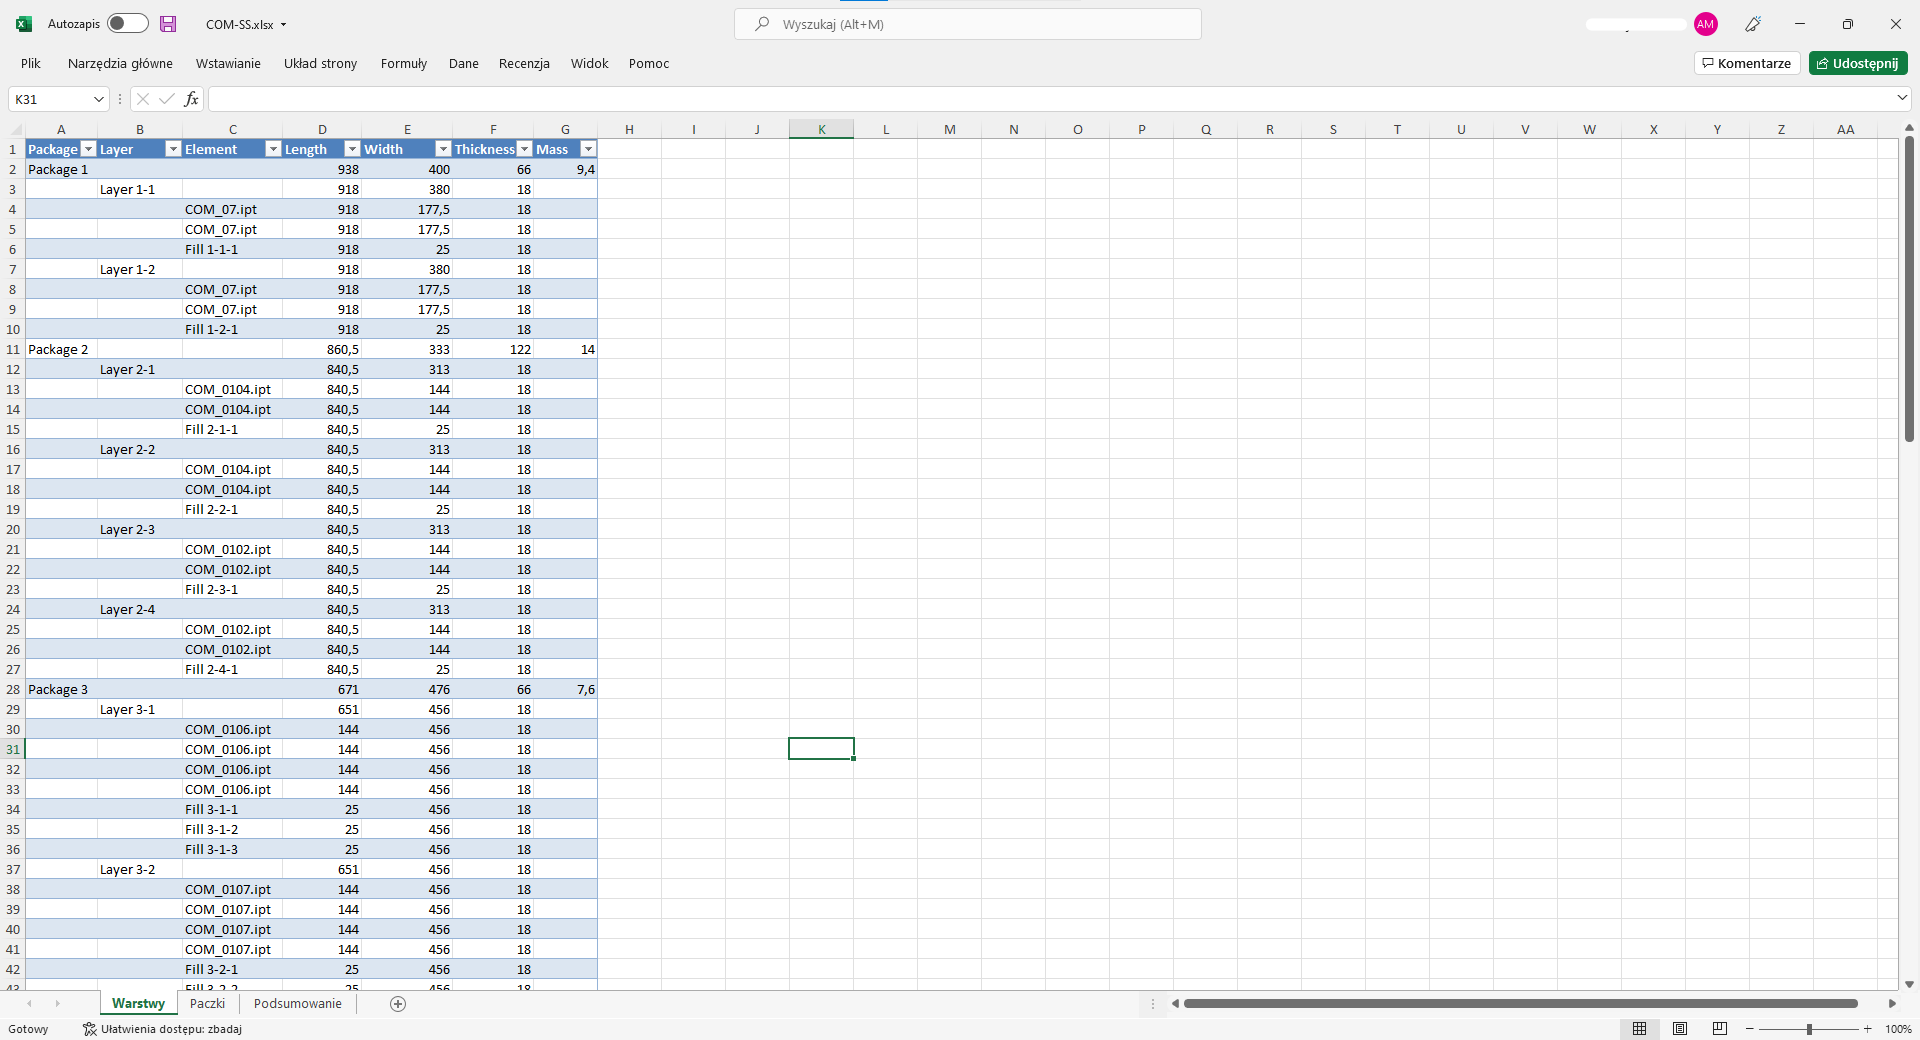Screen dimensions: 1920x1040
Task: Open the Package column filter dropdown
Action: (x=88, y=149)
